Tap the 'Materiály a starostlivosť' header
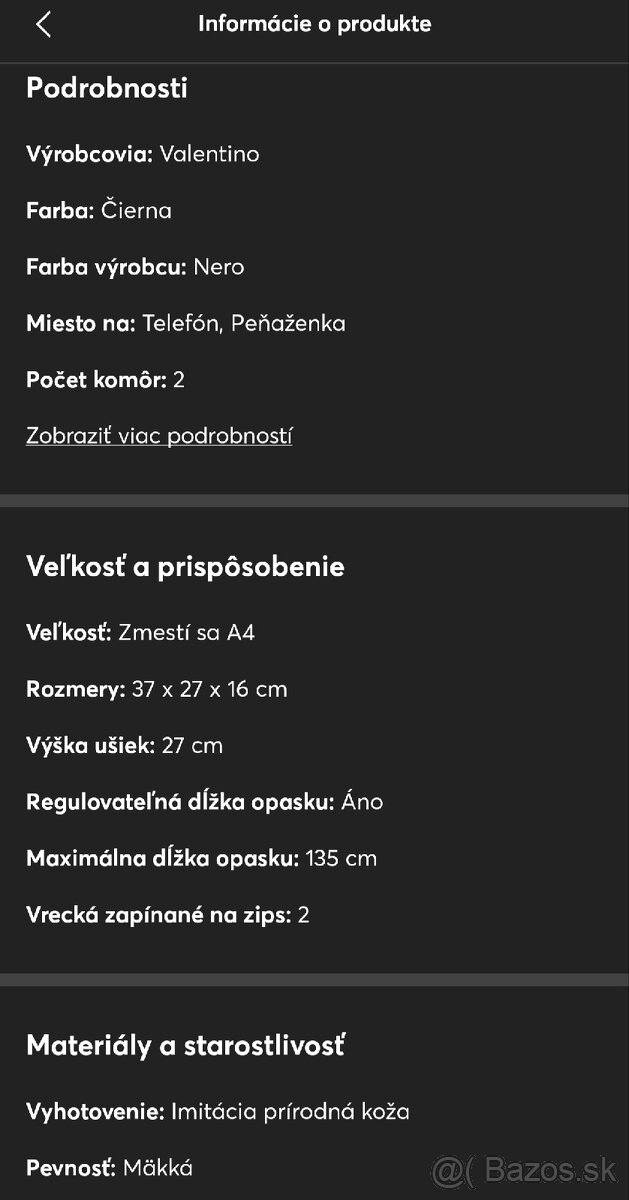Screen dimensions: 629x1200 tap(186, 1045)
